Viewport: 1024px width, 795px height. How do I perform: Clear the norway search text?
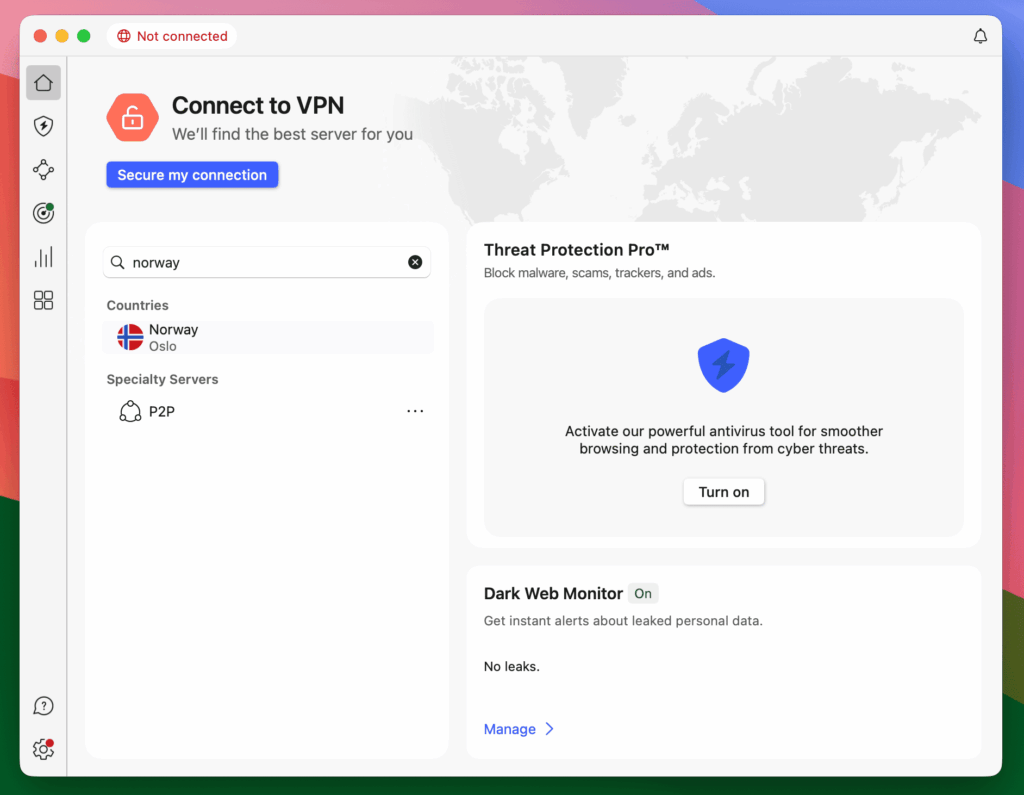(415, 262)
